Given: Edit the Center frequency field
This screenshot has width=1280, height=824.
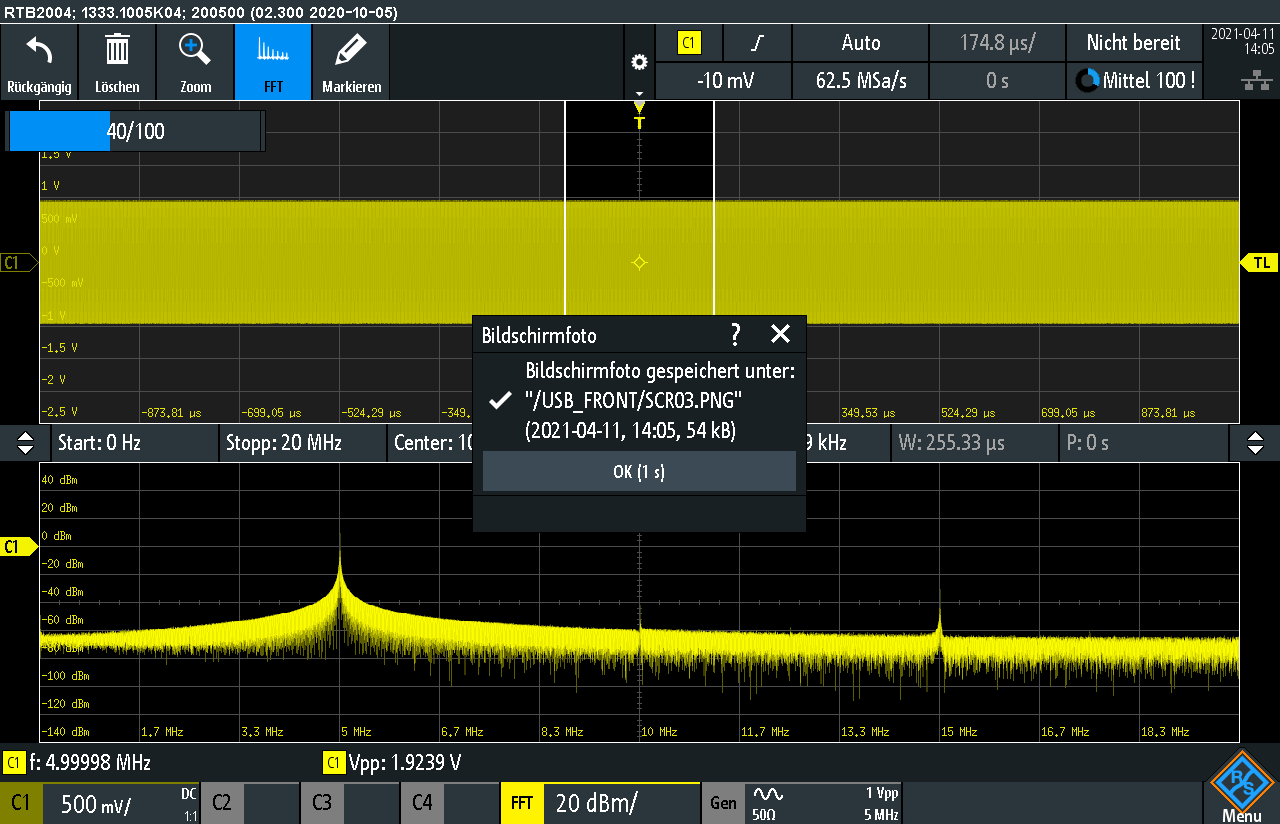Looking at the screenshot, I should 431,443.
